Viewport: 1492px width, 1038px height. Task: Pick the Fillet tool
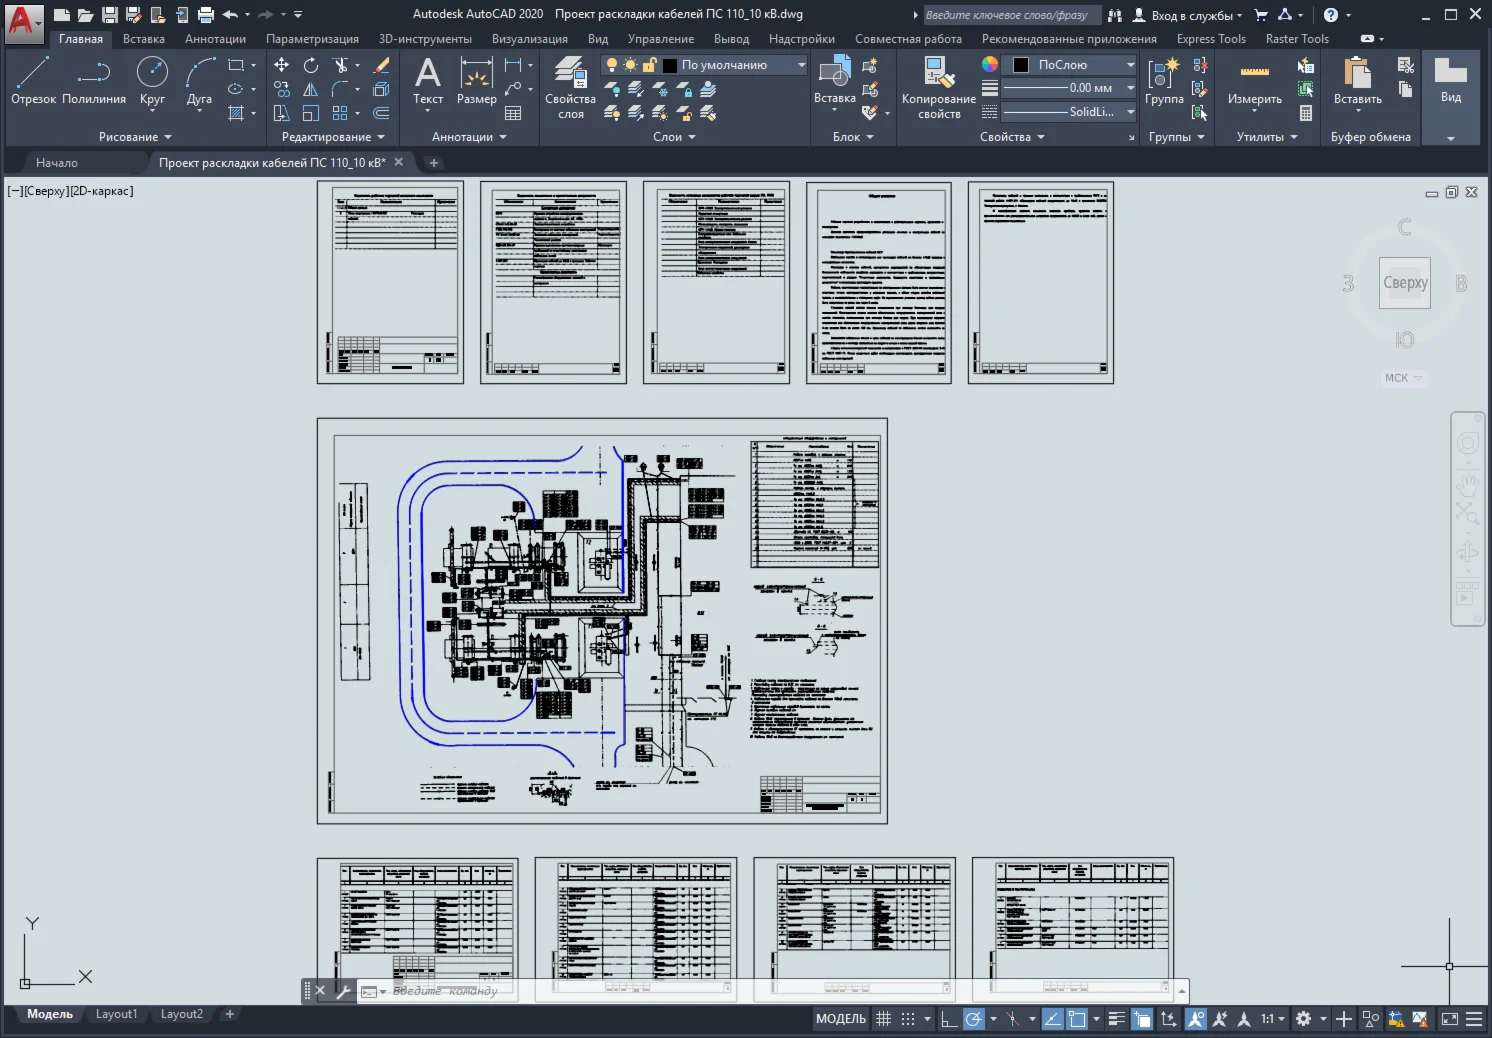tap(341, 89)
